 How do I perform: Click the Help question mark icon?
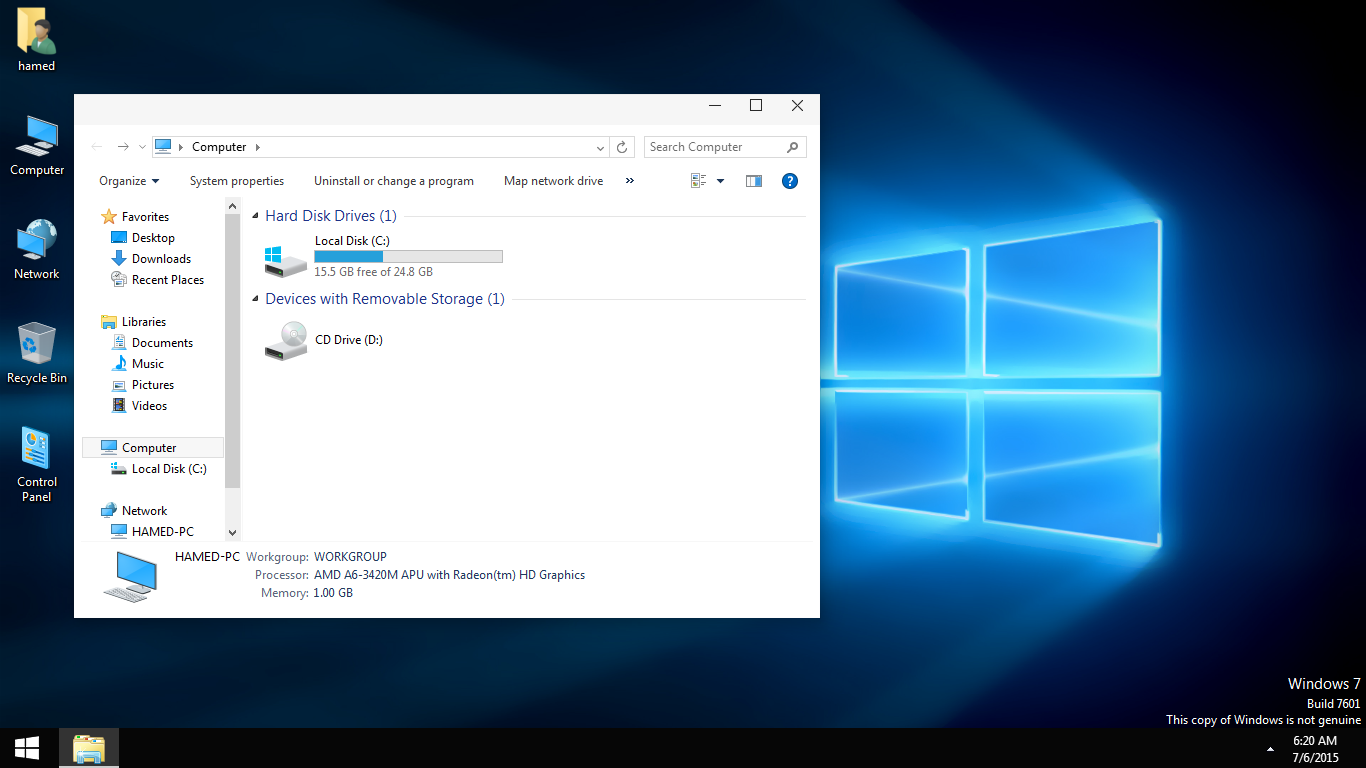(789, 181)
